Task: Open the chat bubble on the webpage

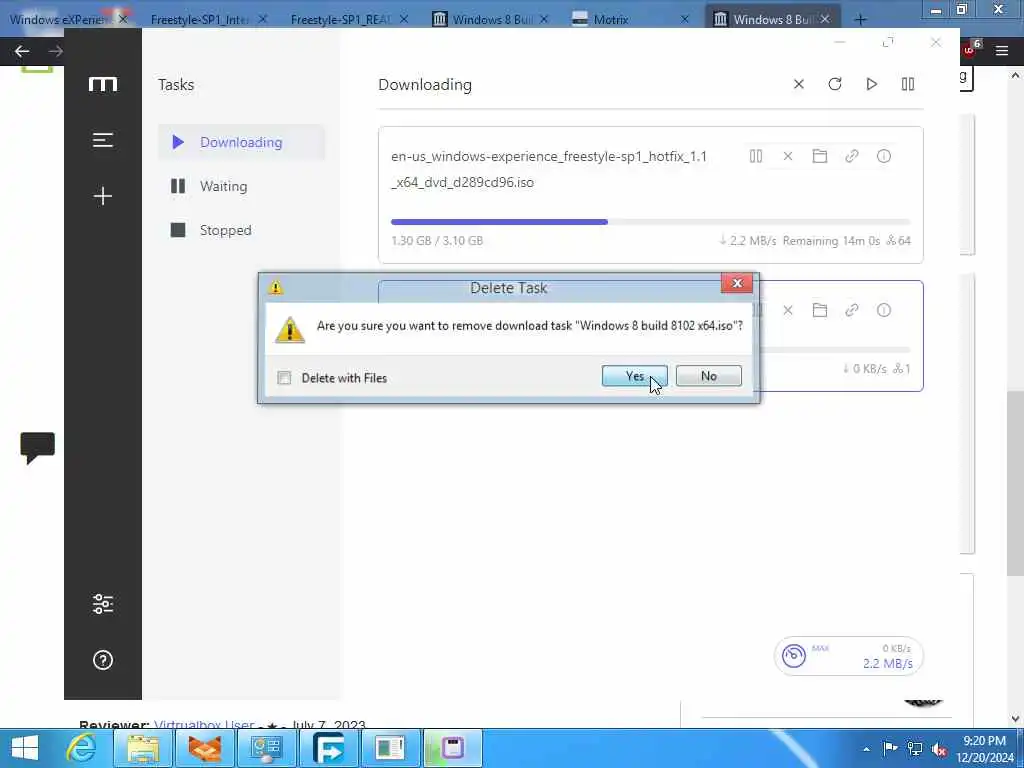Action: 37,448
